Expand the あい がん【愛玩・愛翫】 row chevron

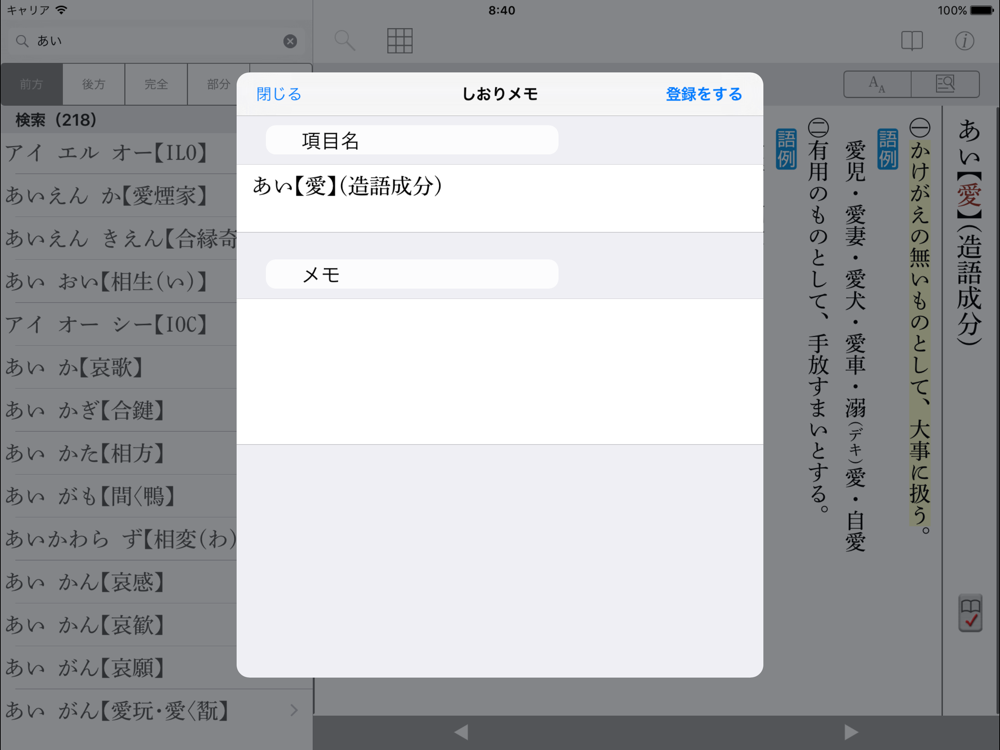(293, 710)
